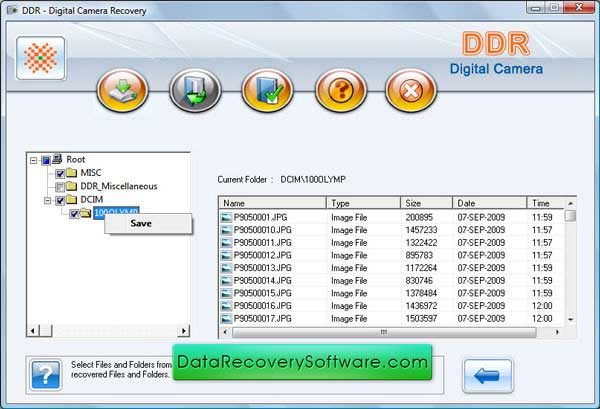
Task: Click image icon of P90500015.JPG
Action: click(227, 293)
